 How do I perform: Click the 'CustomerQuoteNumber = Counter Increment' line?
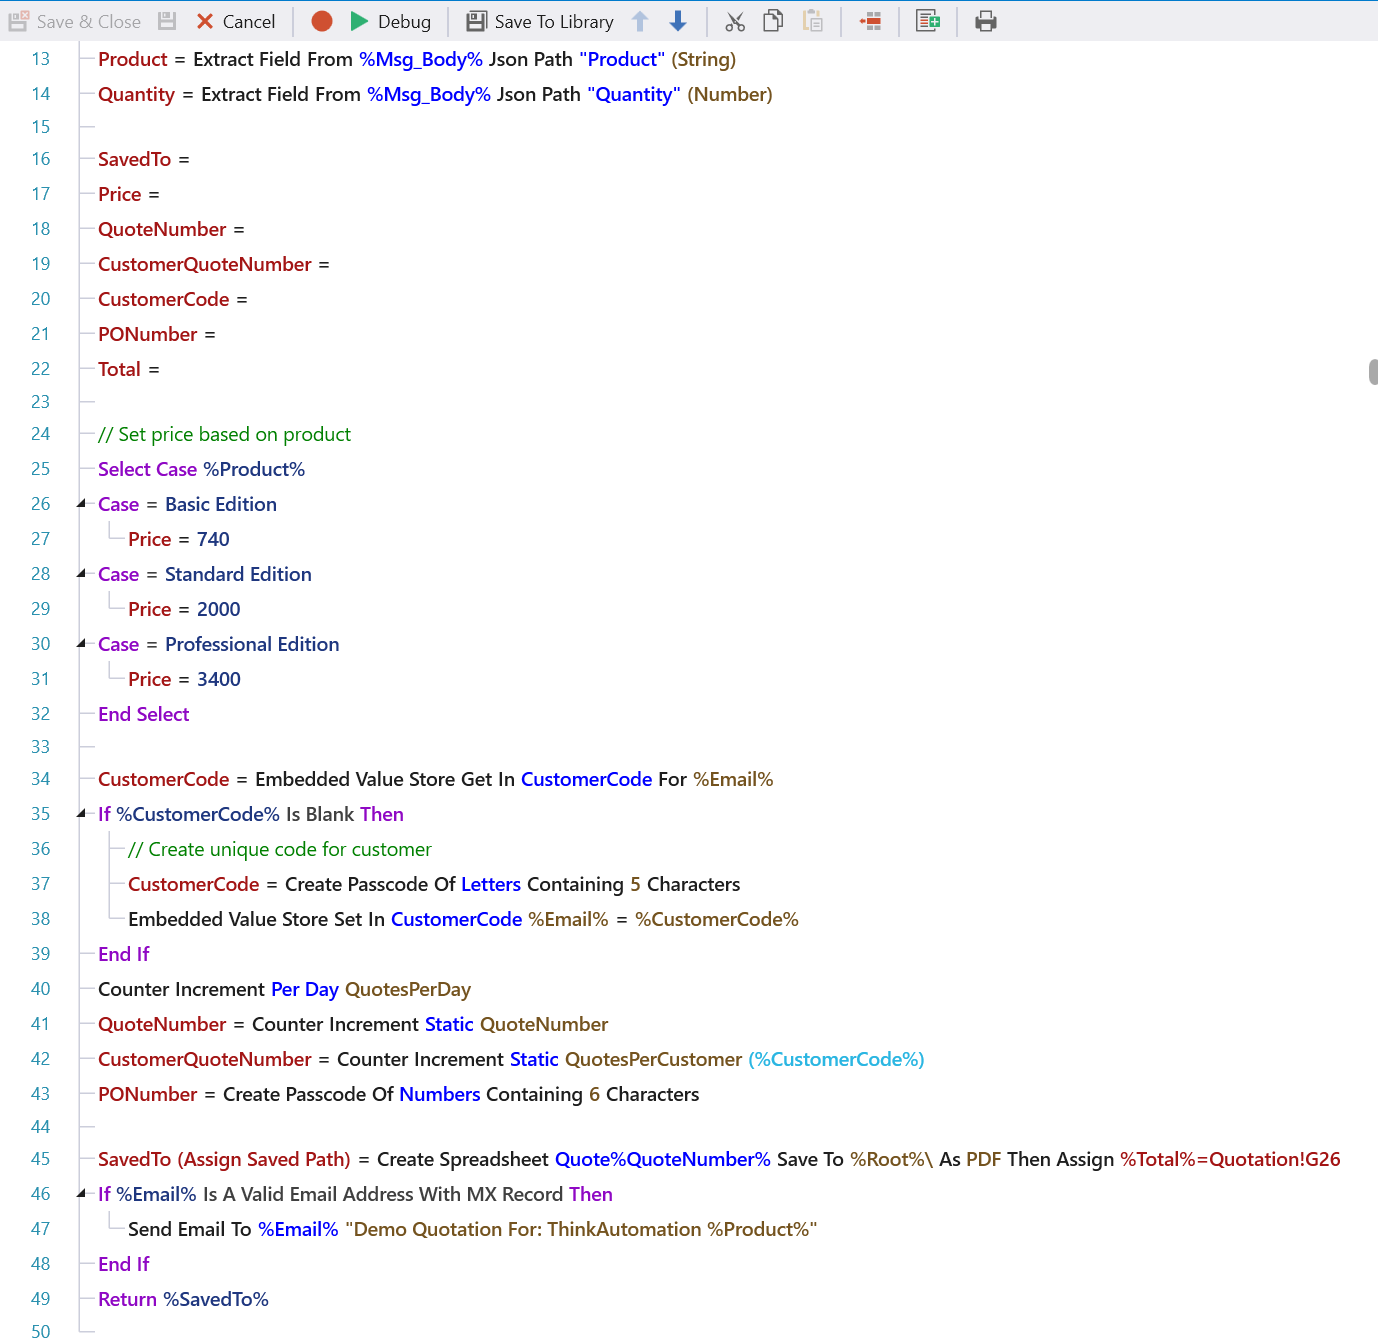click(x=511, y=1059)
